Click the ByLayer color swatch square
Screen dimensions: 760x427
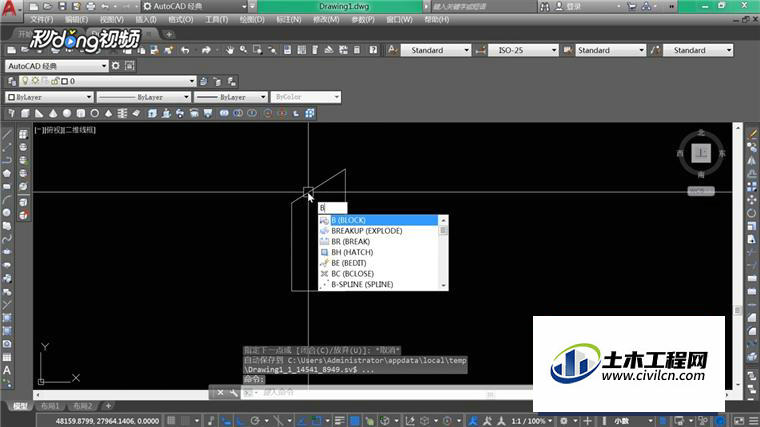(12, 97)
